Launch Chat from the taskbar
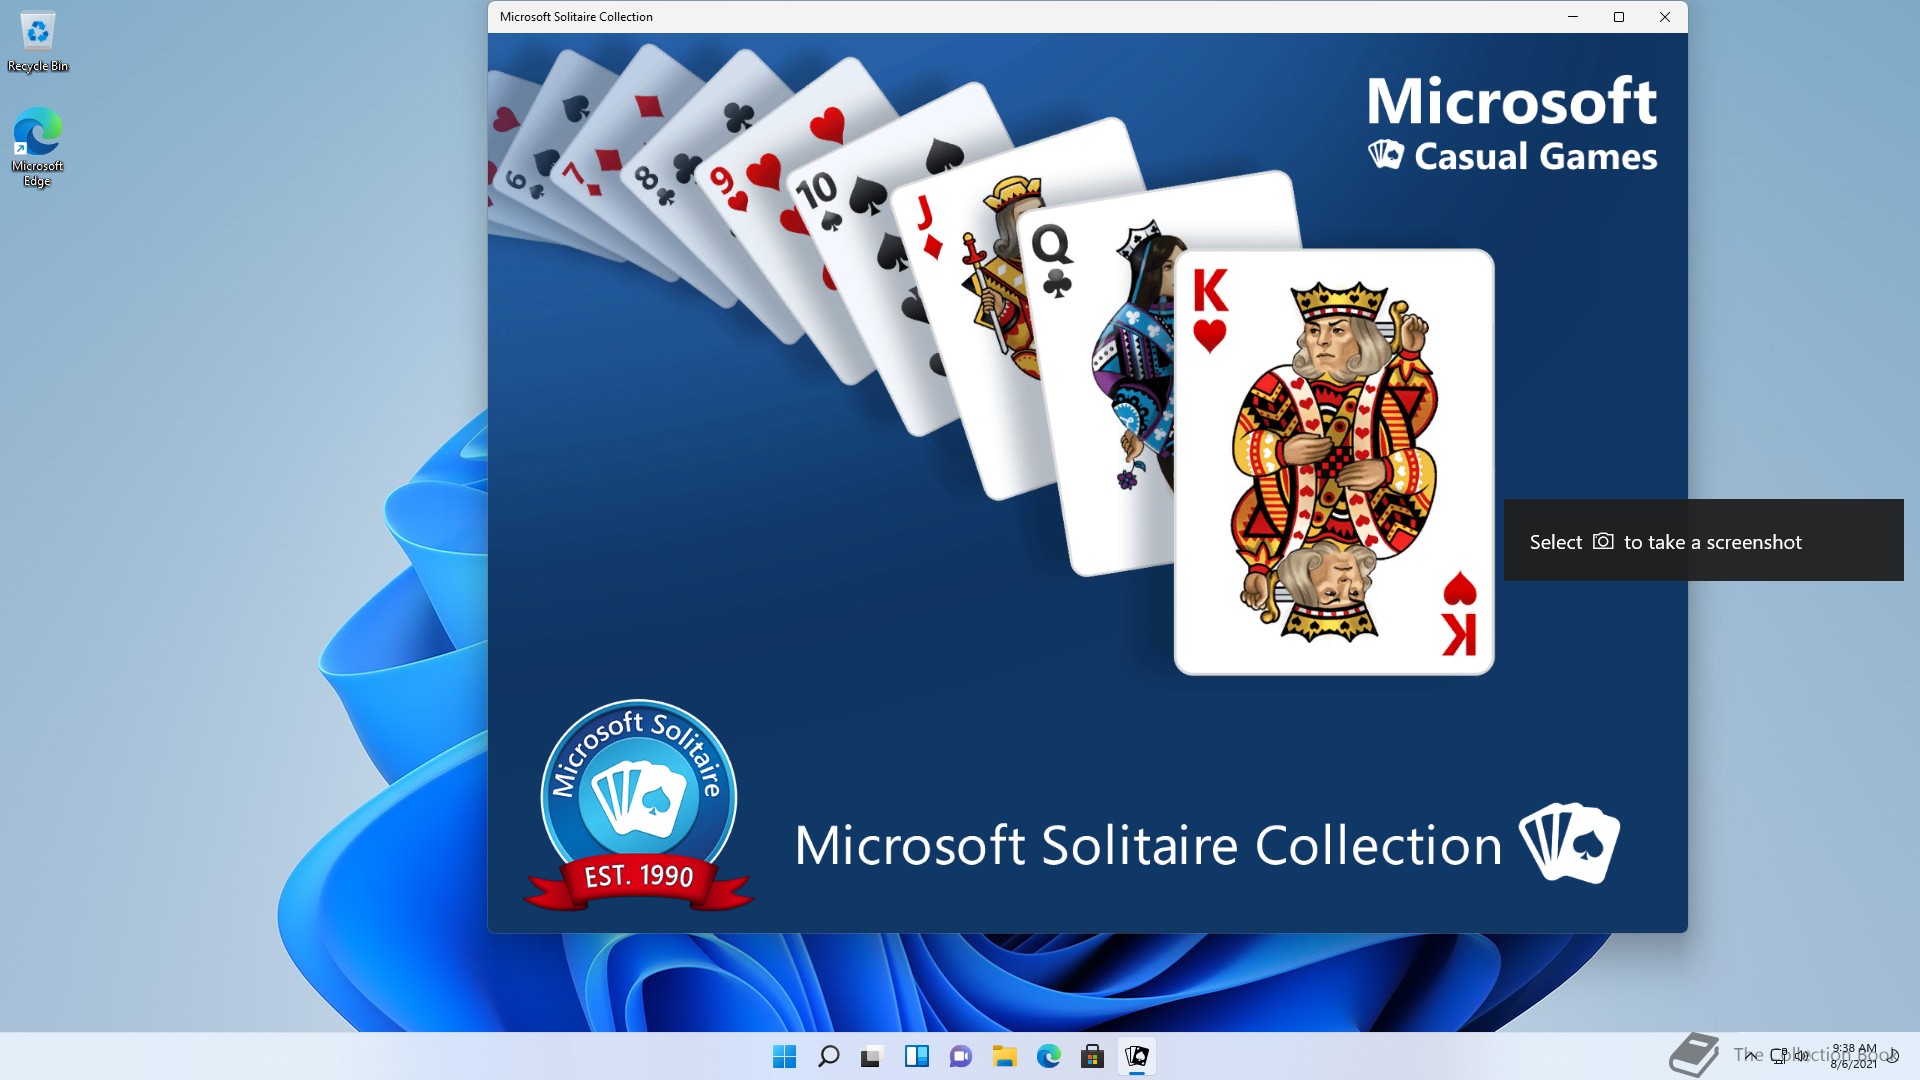 pos(961,1056)
